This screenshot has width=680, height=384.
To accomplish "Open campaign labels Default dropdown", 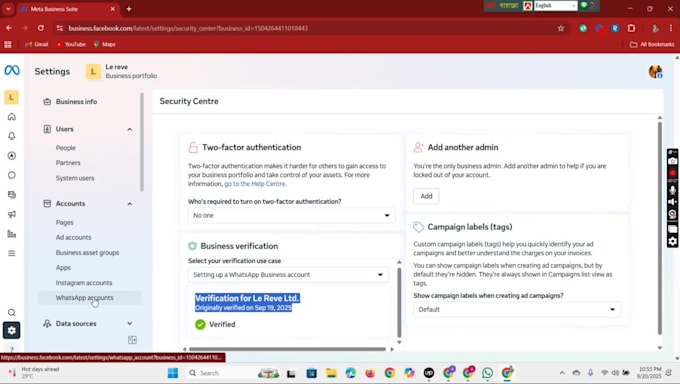I will coord(517,309).
